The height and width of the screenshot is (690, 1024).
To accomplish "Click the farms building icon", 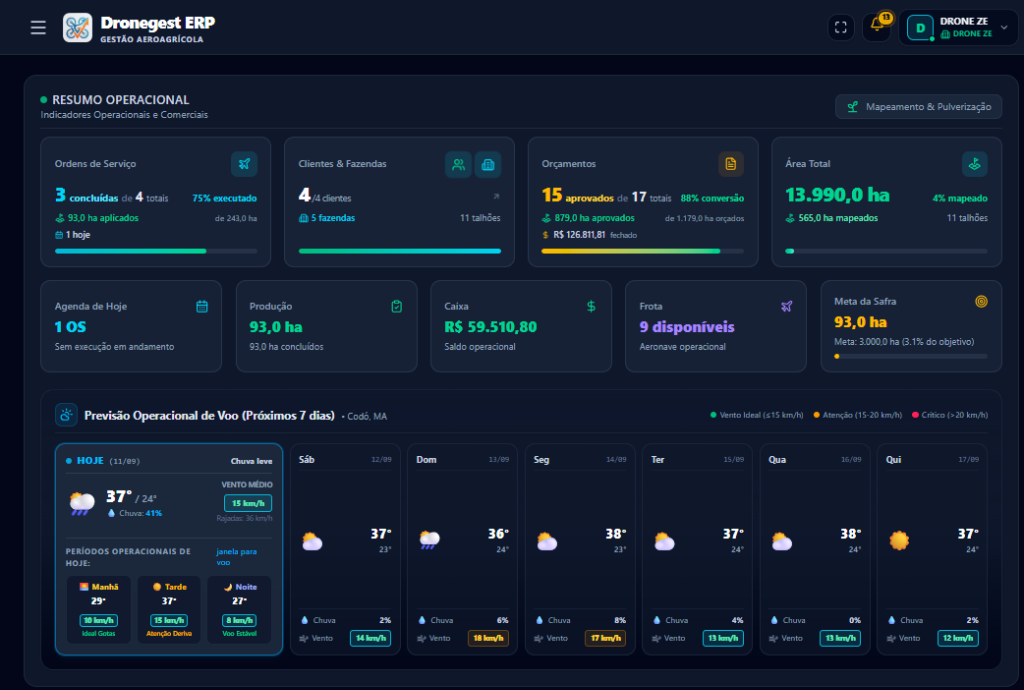I will pyautogui.click(x=488, y=165).
